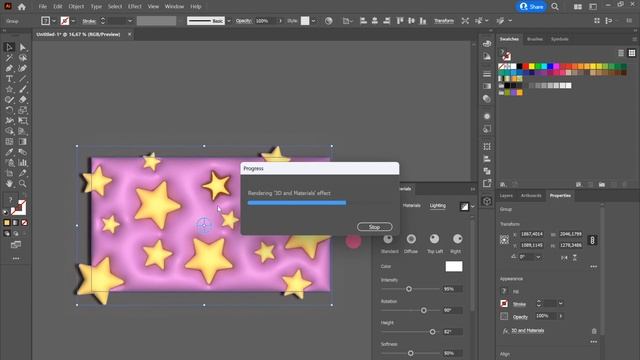Open the File menu

point(42,7)
